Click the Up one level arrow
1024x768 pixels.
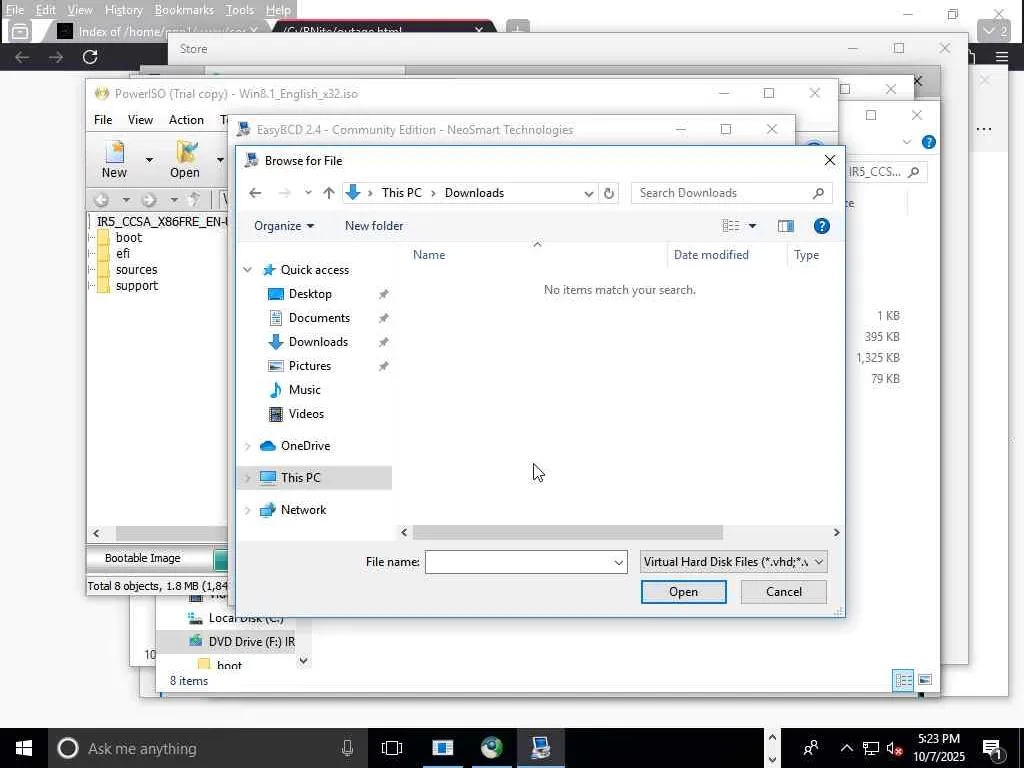(328, 193)
